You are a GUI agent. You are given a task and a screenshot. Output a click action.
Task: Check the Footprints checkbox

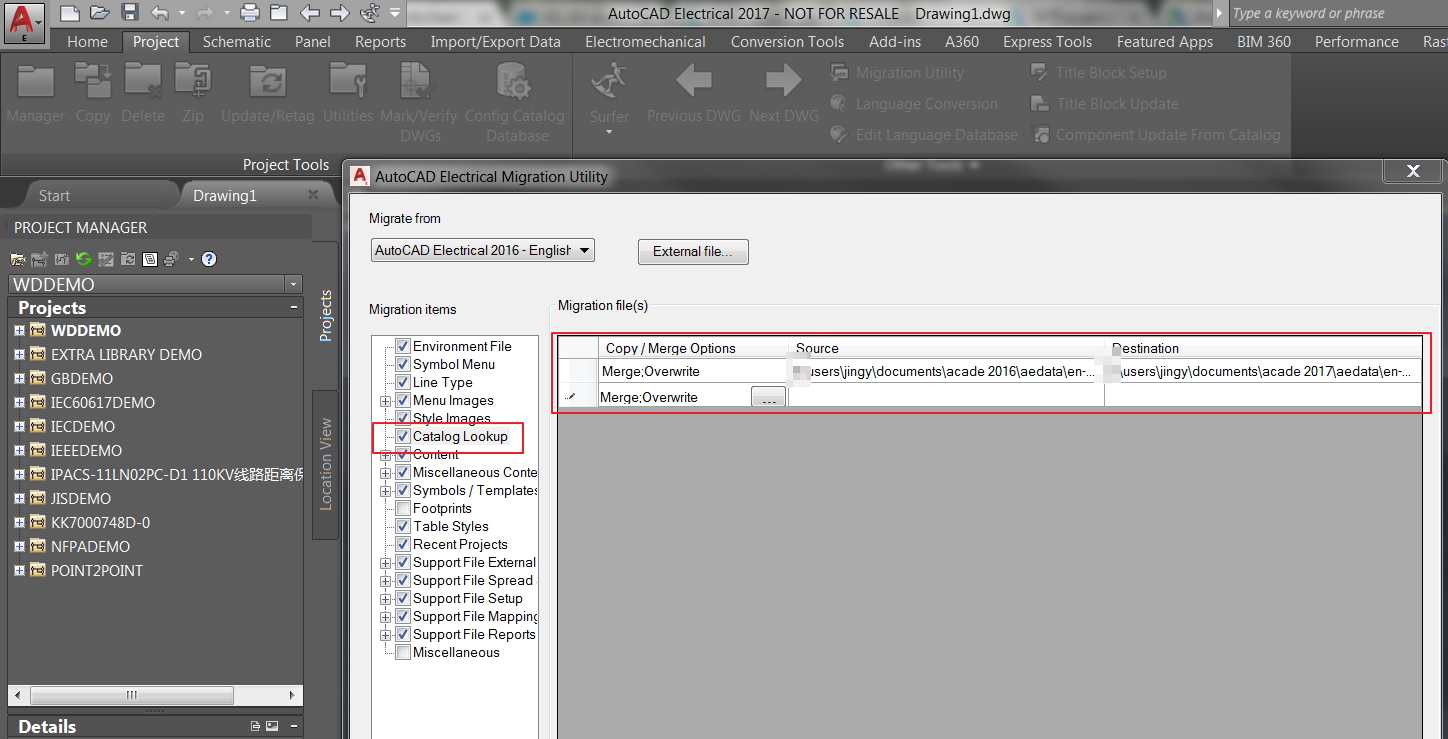(403, 508)
